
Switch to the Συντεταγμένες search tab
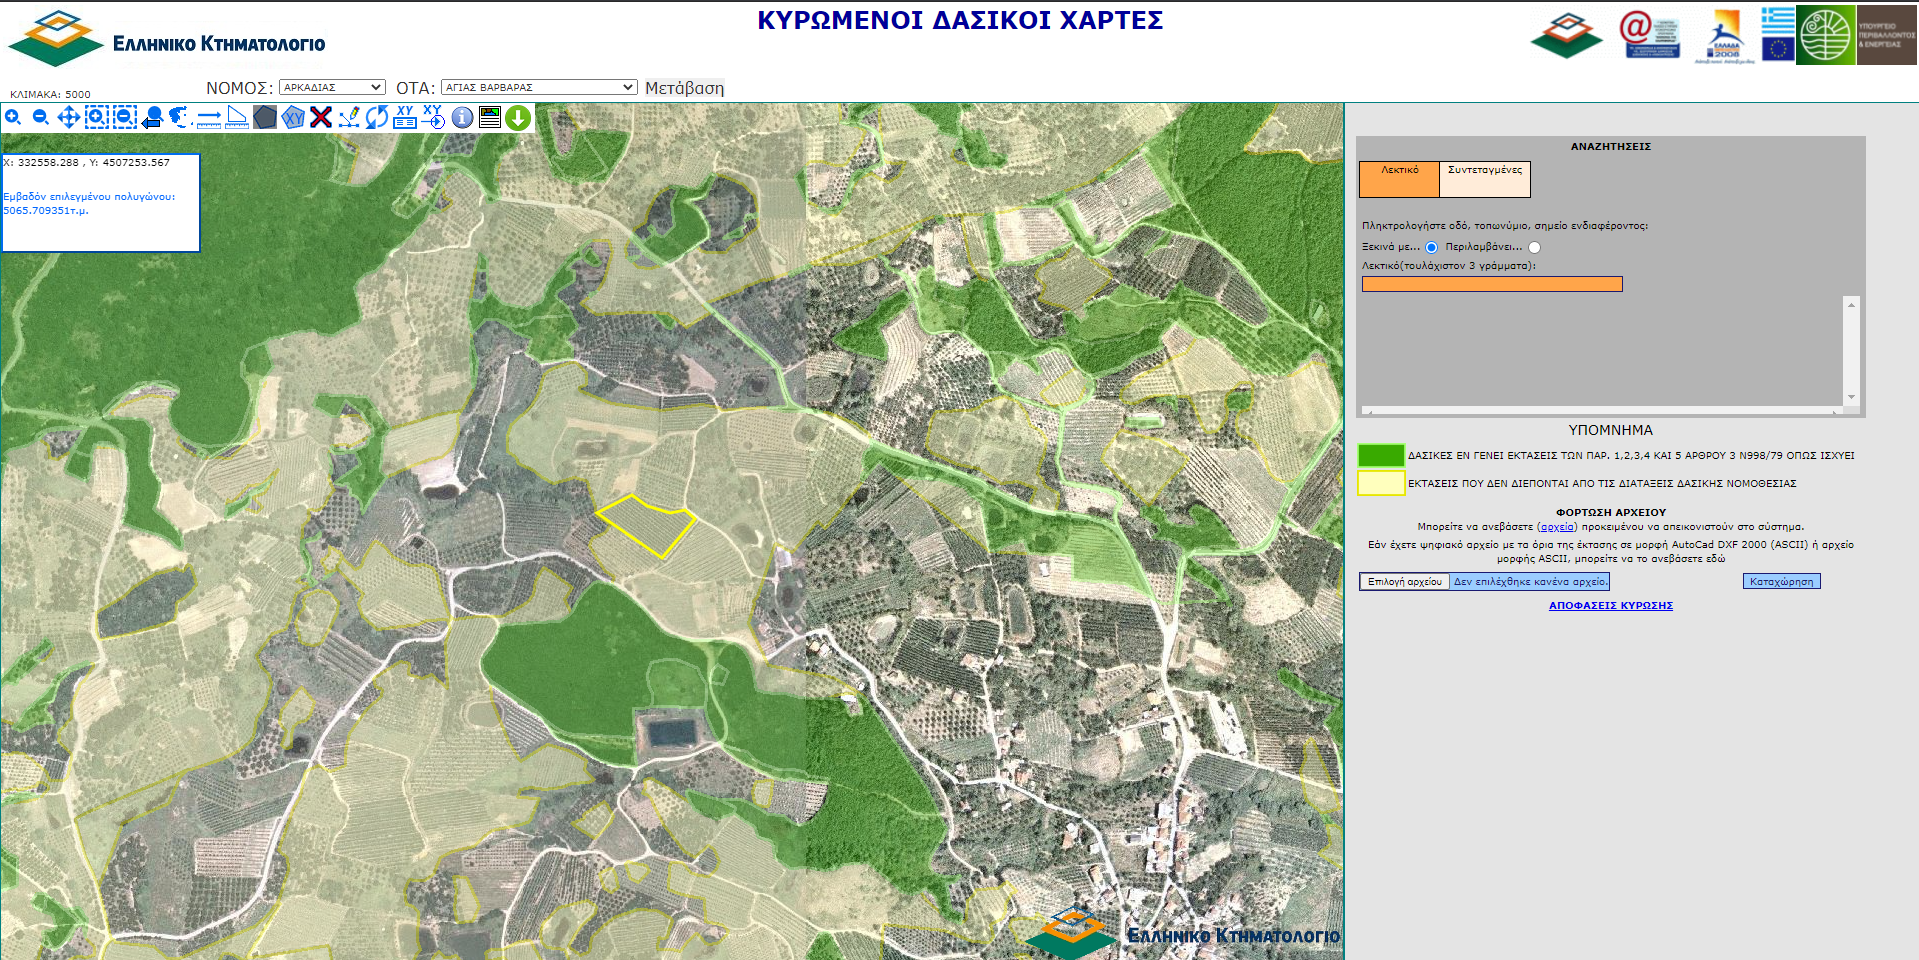1485,179
